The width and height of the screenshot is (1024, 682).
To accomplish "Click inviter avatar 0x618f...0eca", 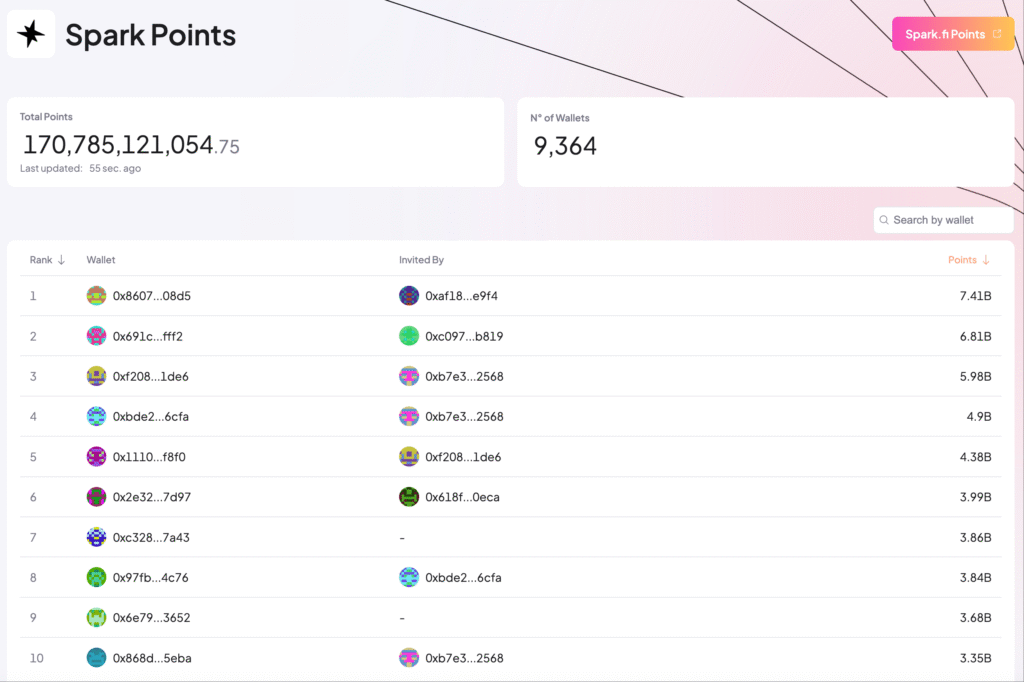I will [409, 497].
